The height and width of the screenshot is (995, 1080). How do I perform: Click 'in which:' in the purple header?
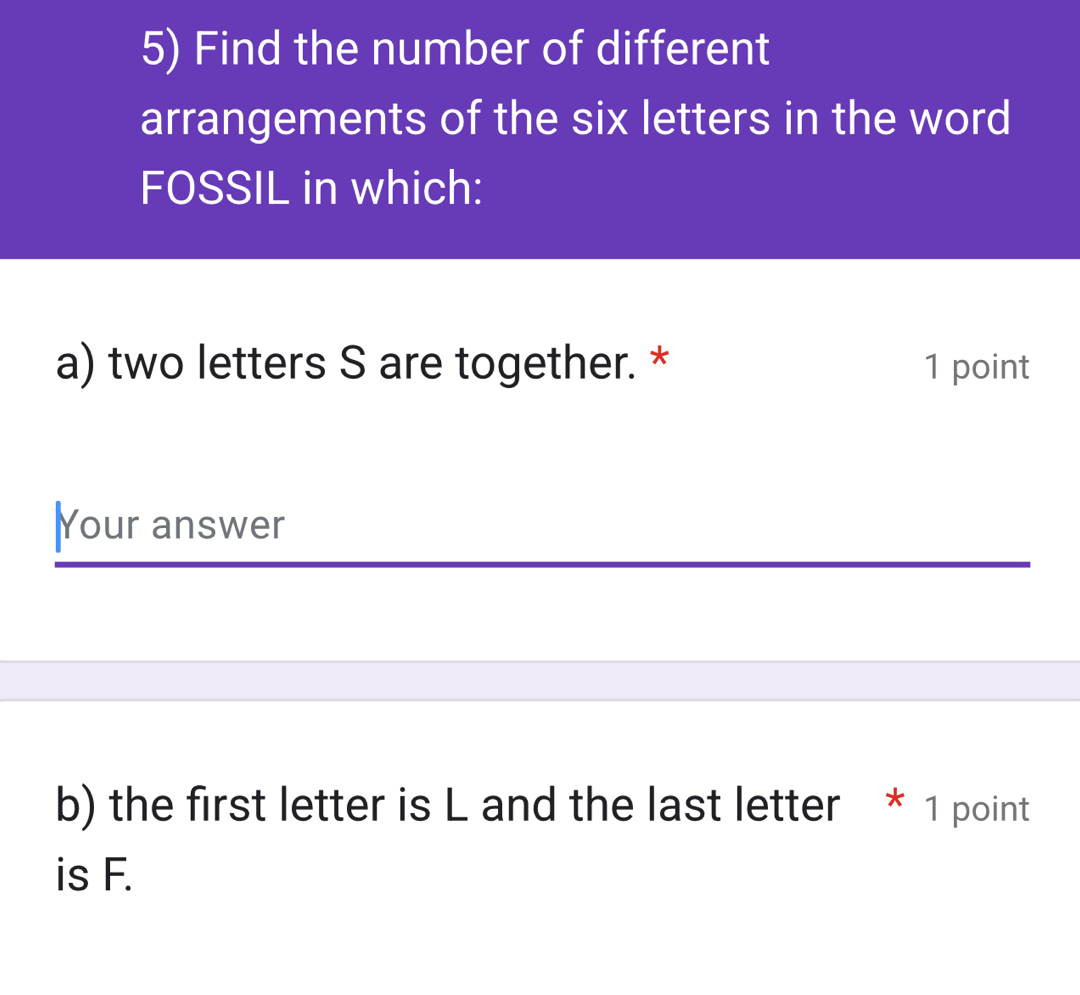(393, 187)
